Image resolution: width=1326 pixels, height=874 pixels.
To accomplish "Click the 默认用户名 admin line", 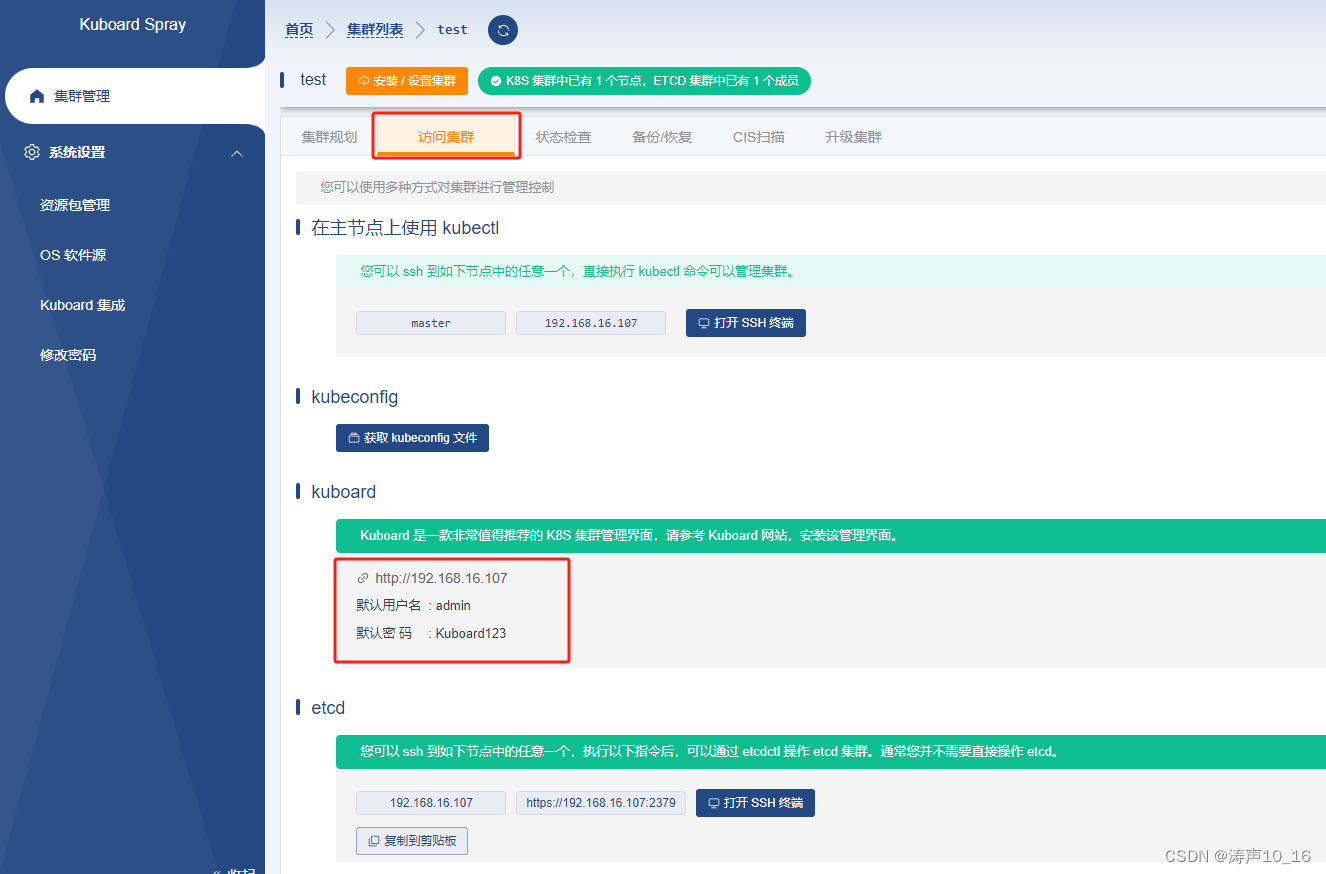I will (x=413, y=605).
